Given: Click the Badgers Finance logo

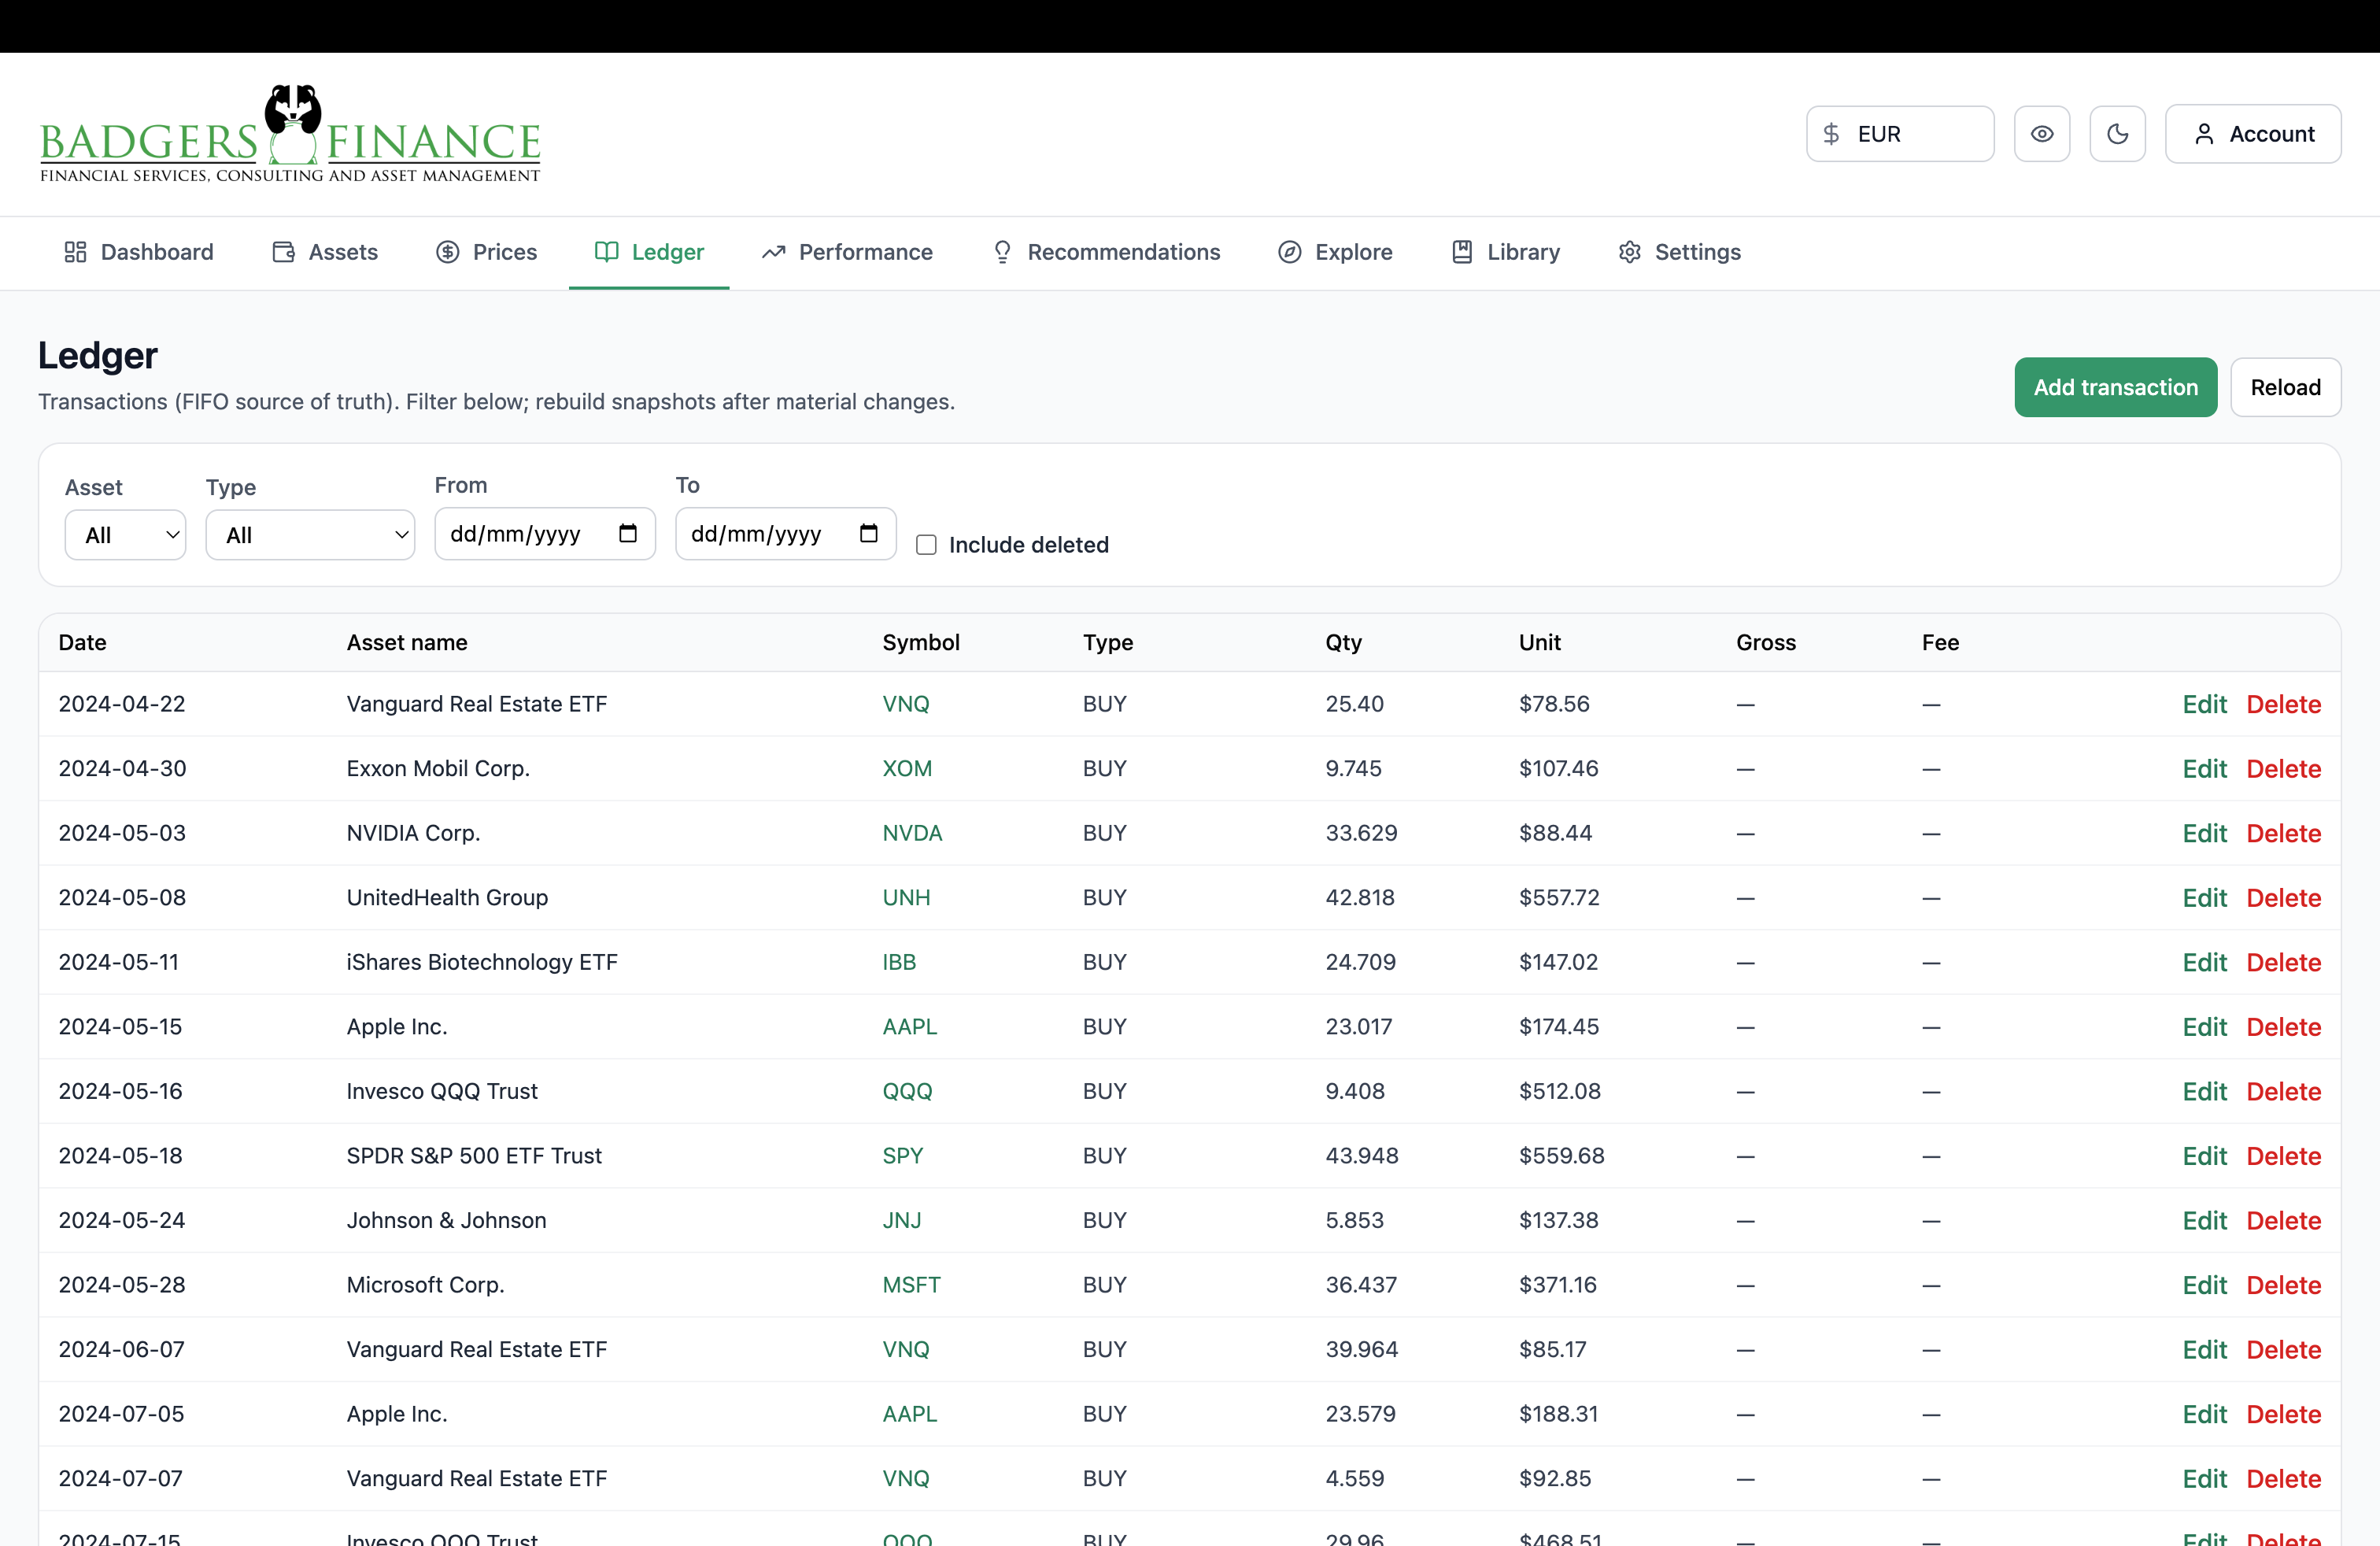Looking at the screenshot, I should click(290, 134).
